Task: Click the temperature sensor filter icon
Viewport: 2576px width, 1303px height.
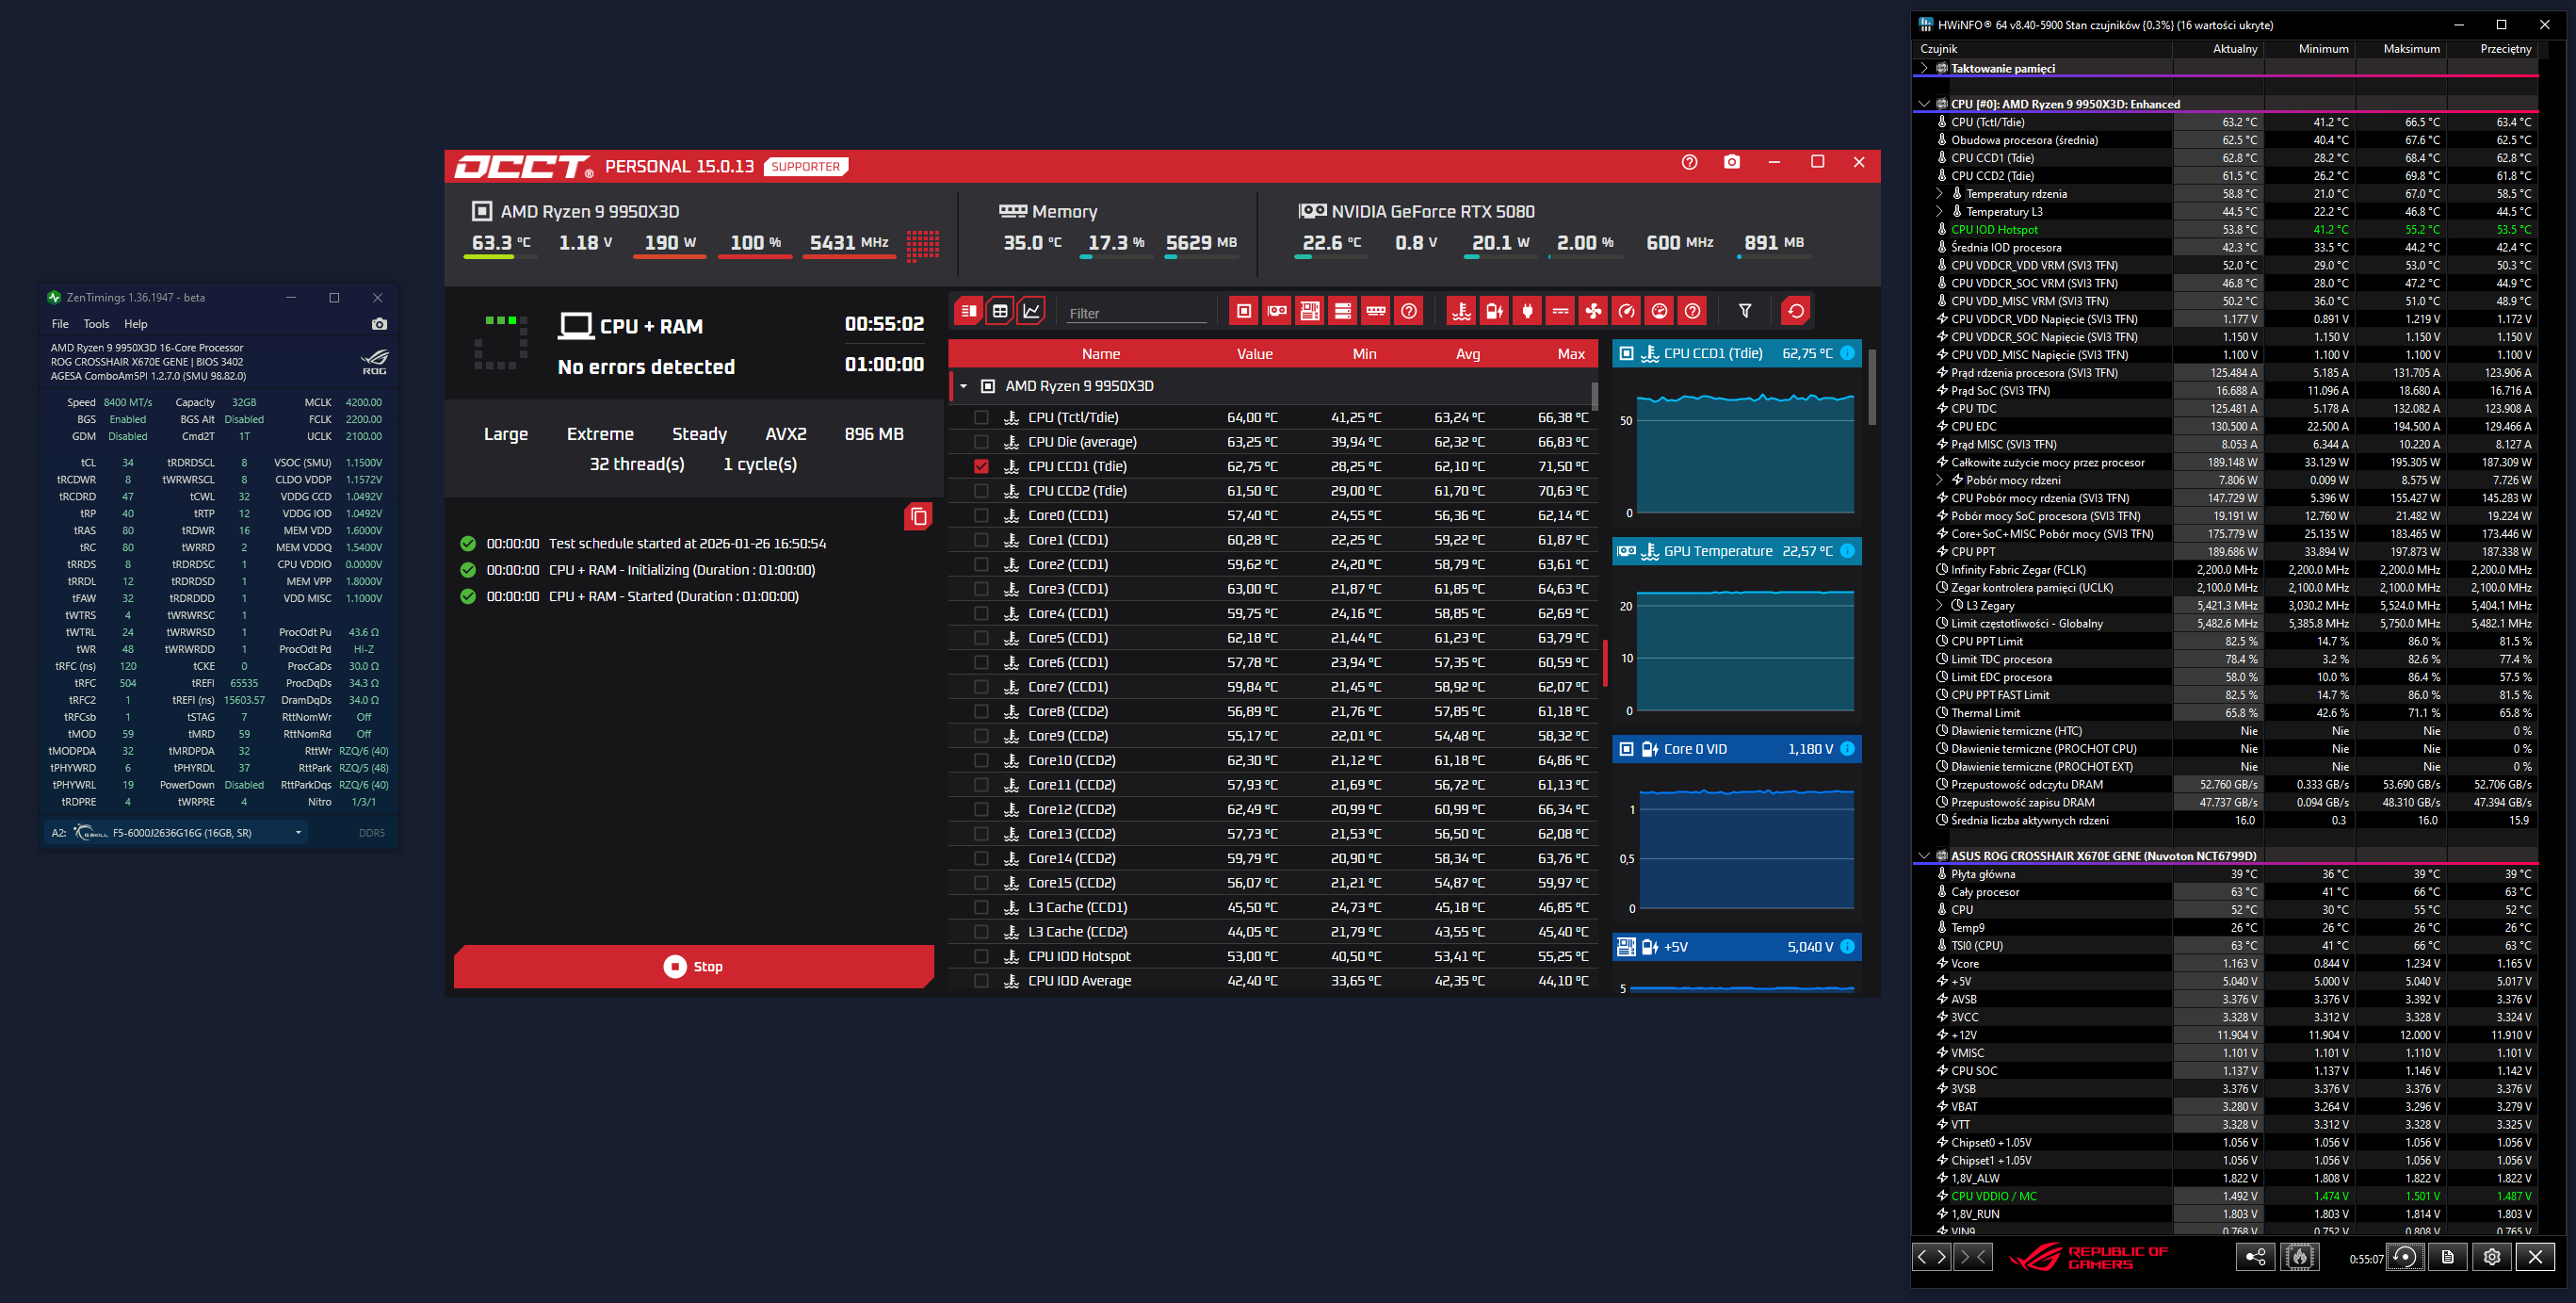Action: [1461, 311]
